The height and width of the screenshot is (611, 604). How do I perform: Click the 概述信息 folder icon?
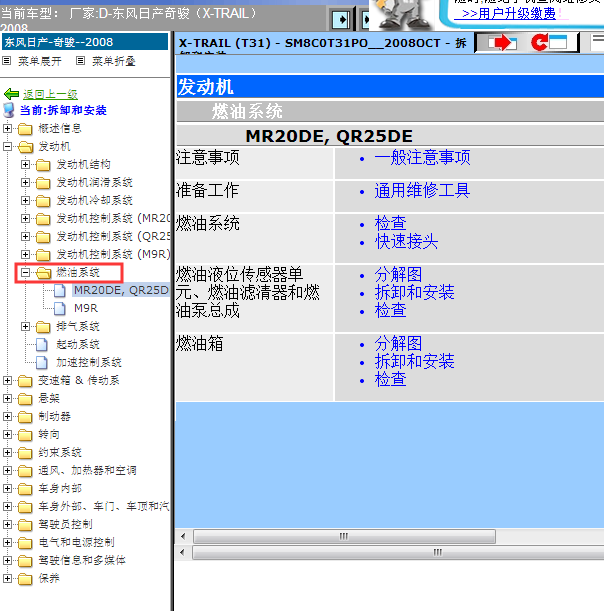click(x=25, y=129)
